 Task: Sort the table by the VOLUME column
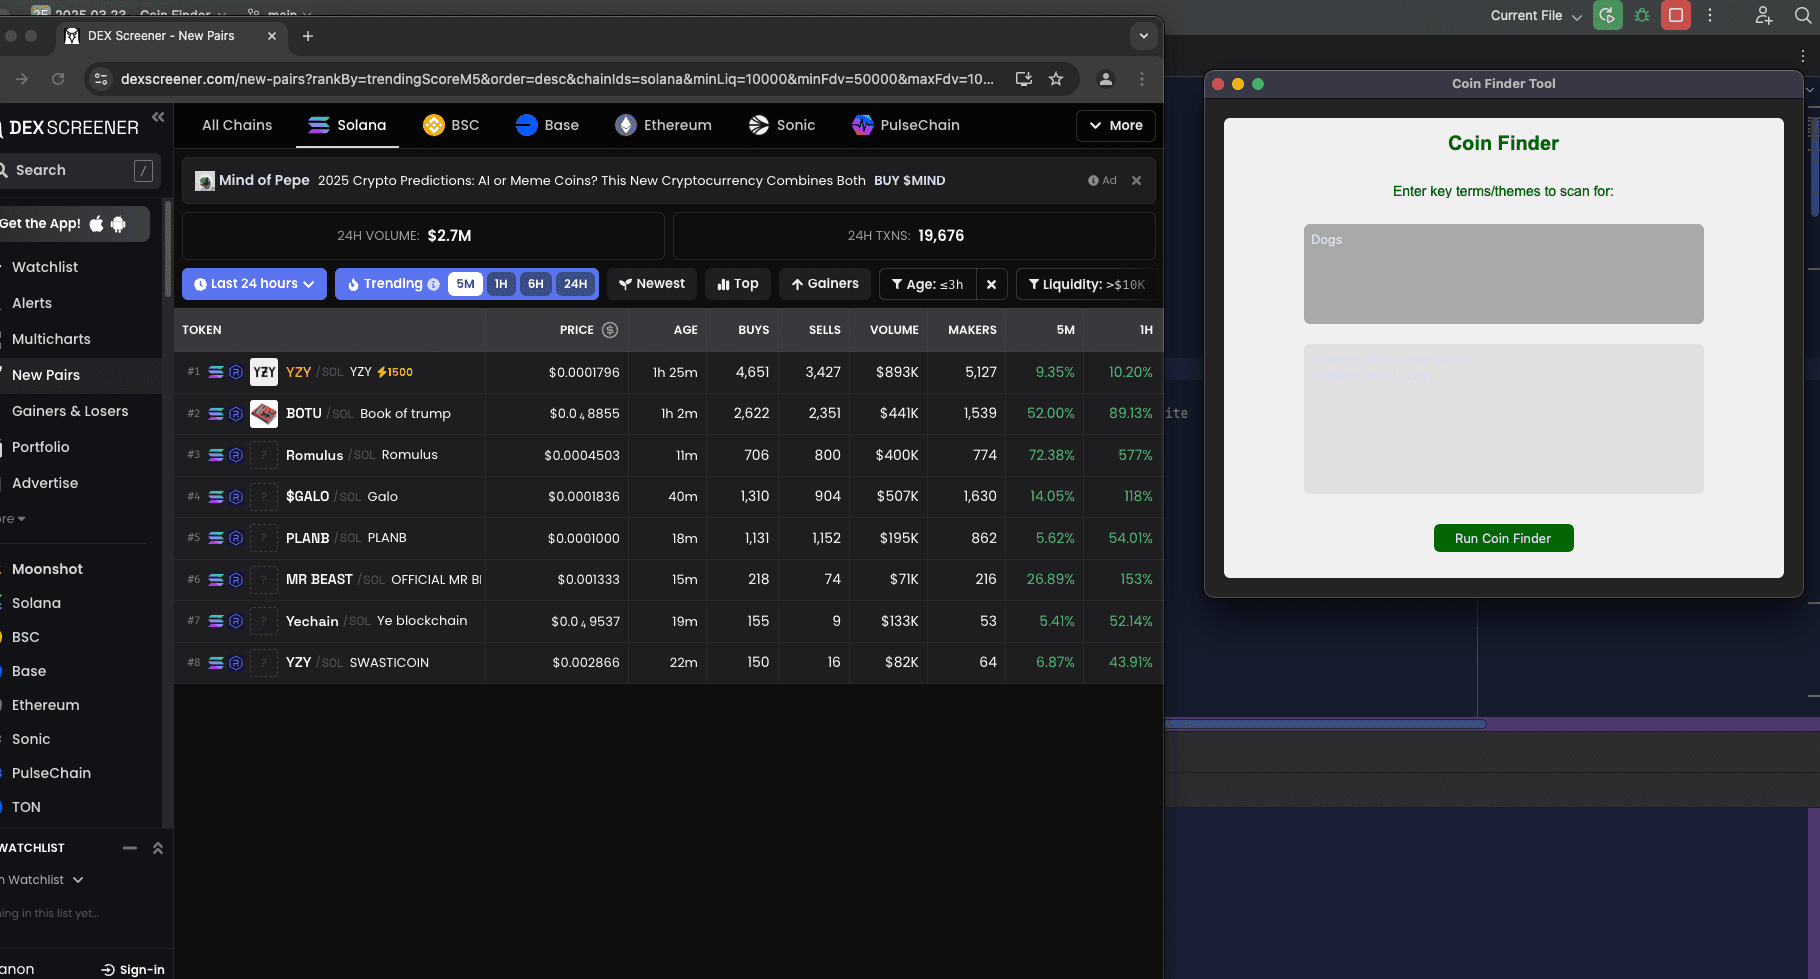(894, 330)
